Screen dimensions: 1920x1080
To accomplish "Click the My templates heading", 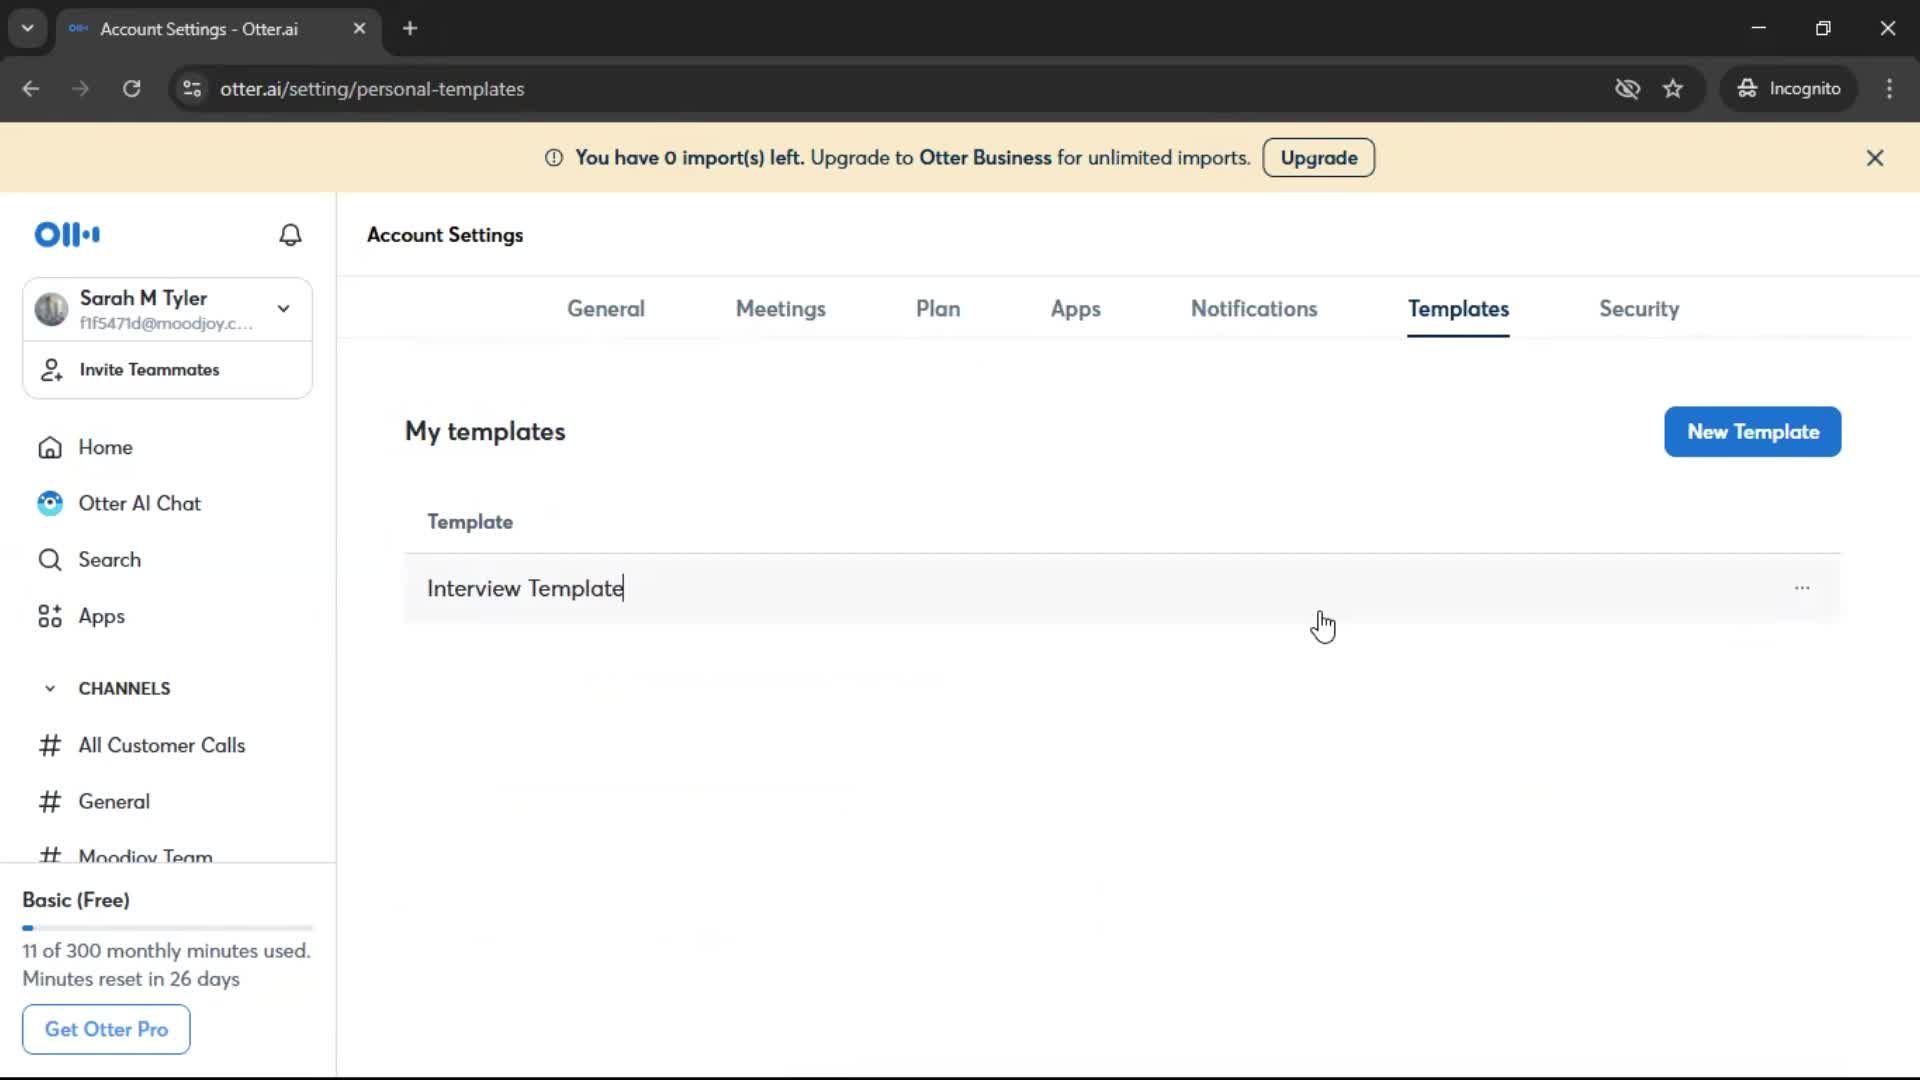I will 485,432.
